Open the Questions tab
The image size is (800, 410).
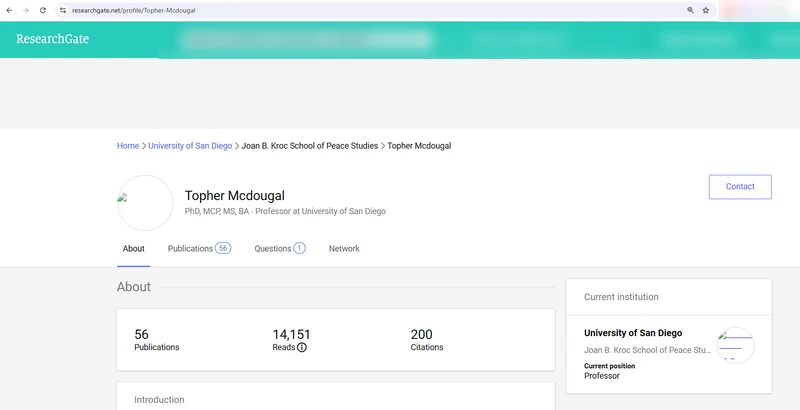(280, 249)
